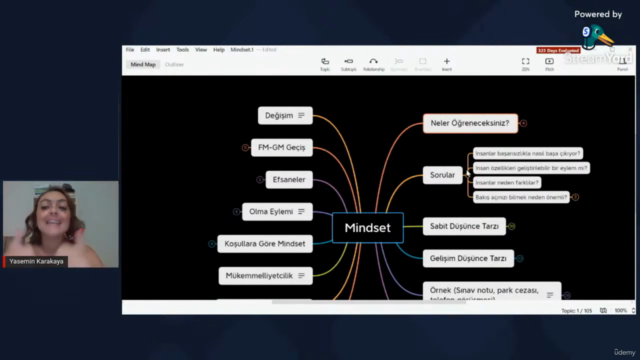Expand the Örnek topic branch
The image size is (640, 360).
click(567, 295)
